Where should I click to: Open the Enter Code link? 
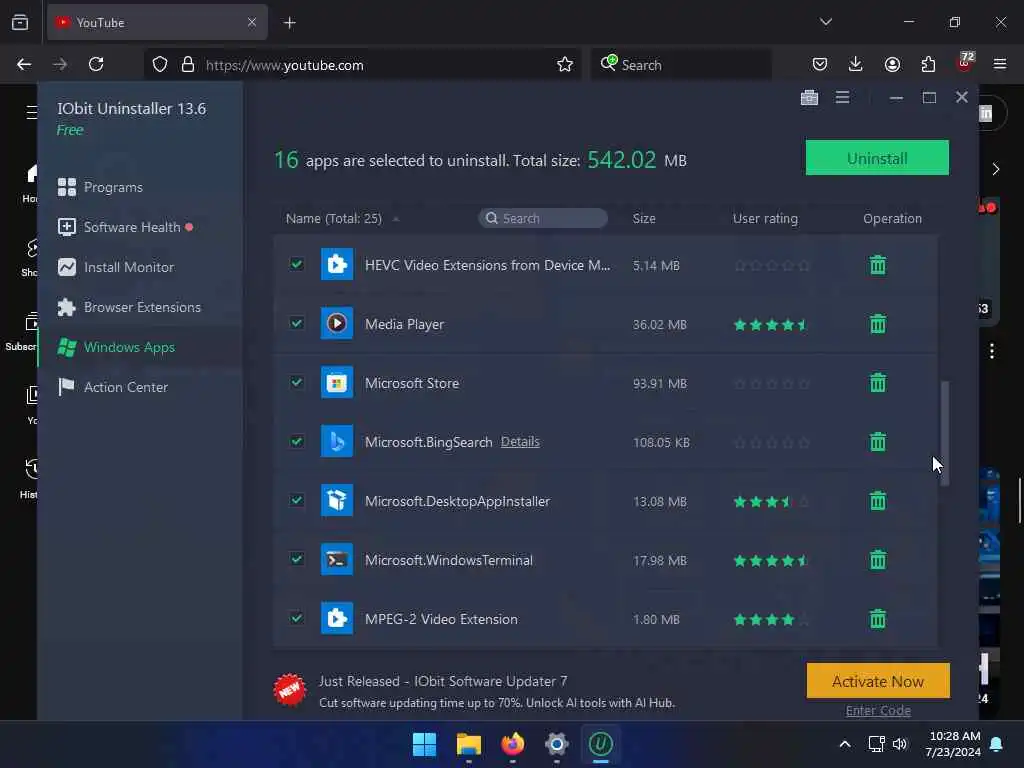pos(878,711)
